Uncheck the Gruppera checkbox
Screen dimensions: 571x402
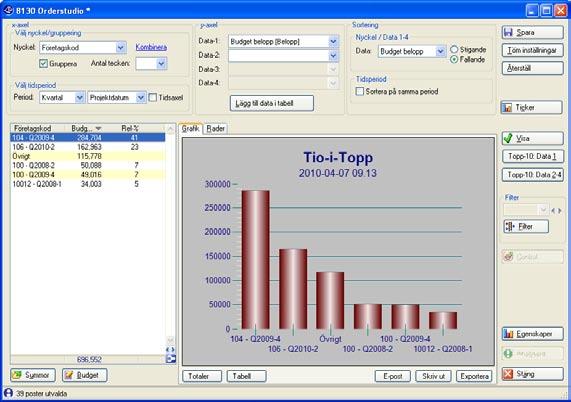43,64
